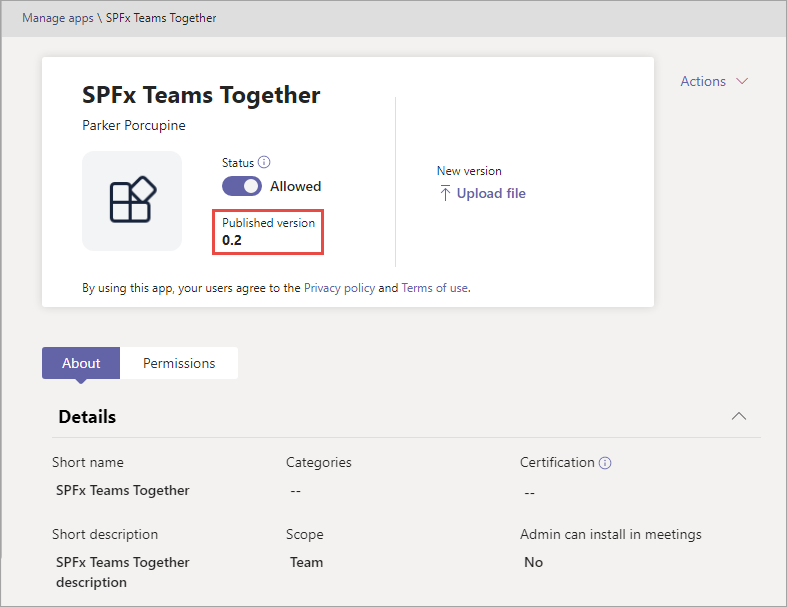Open the Privacy policy link
Viewport: 787px width, 607px height.
coord(339,288)
